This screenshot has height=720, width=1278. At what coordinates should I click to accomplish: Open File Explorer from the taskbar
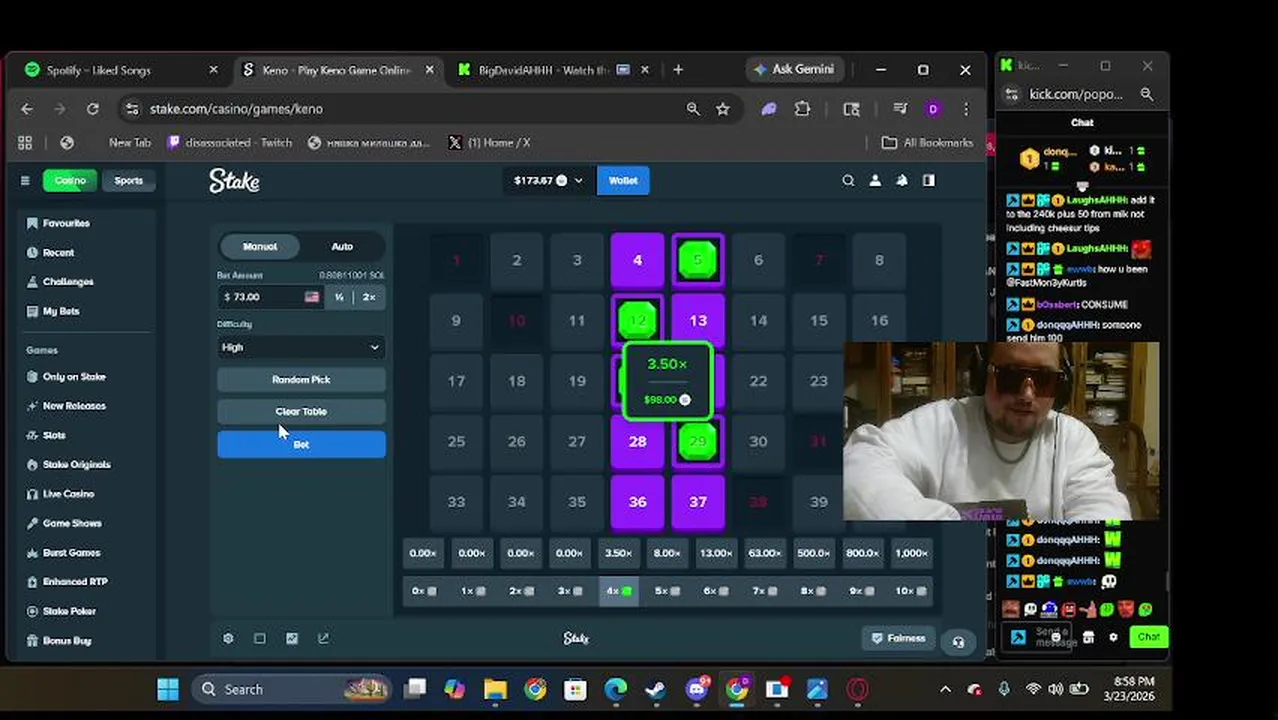[x=495, y=689]
